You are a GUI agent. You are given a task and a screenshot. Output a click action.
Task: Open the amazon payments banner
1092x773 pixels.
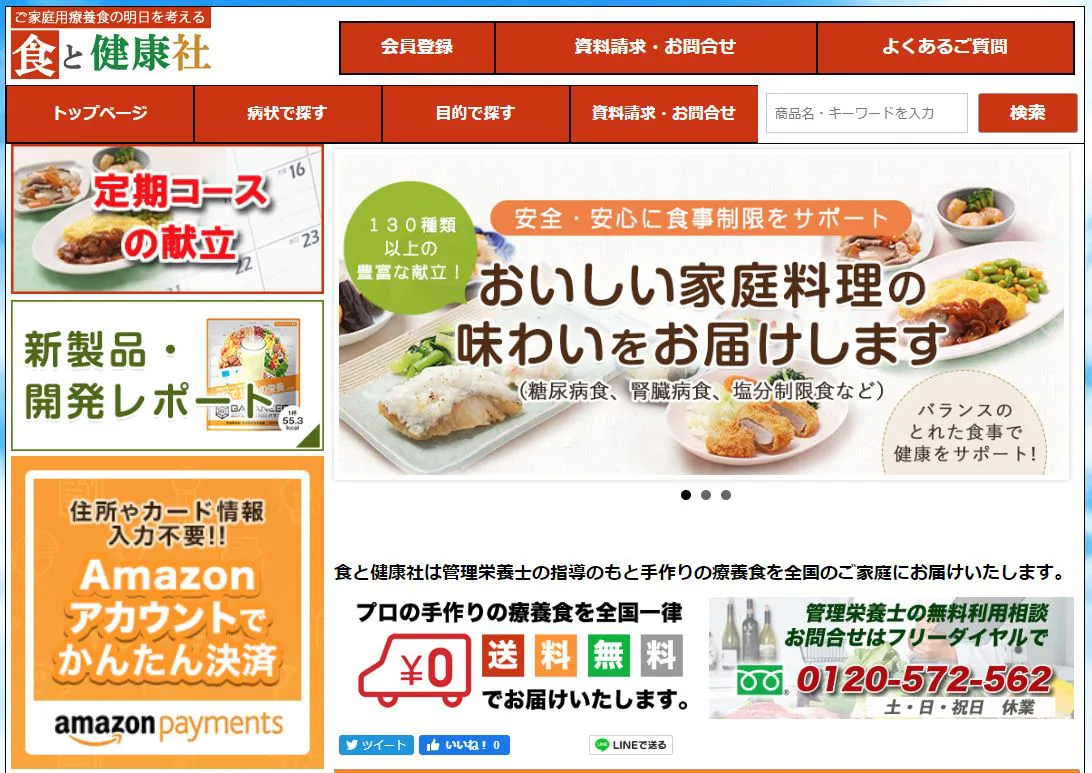167,613
